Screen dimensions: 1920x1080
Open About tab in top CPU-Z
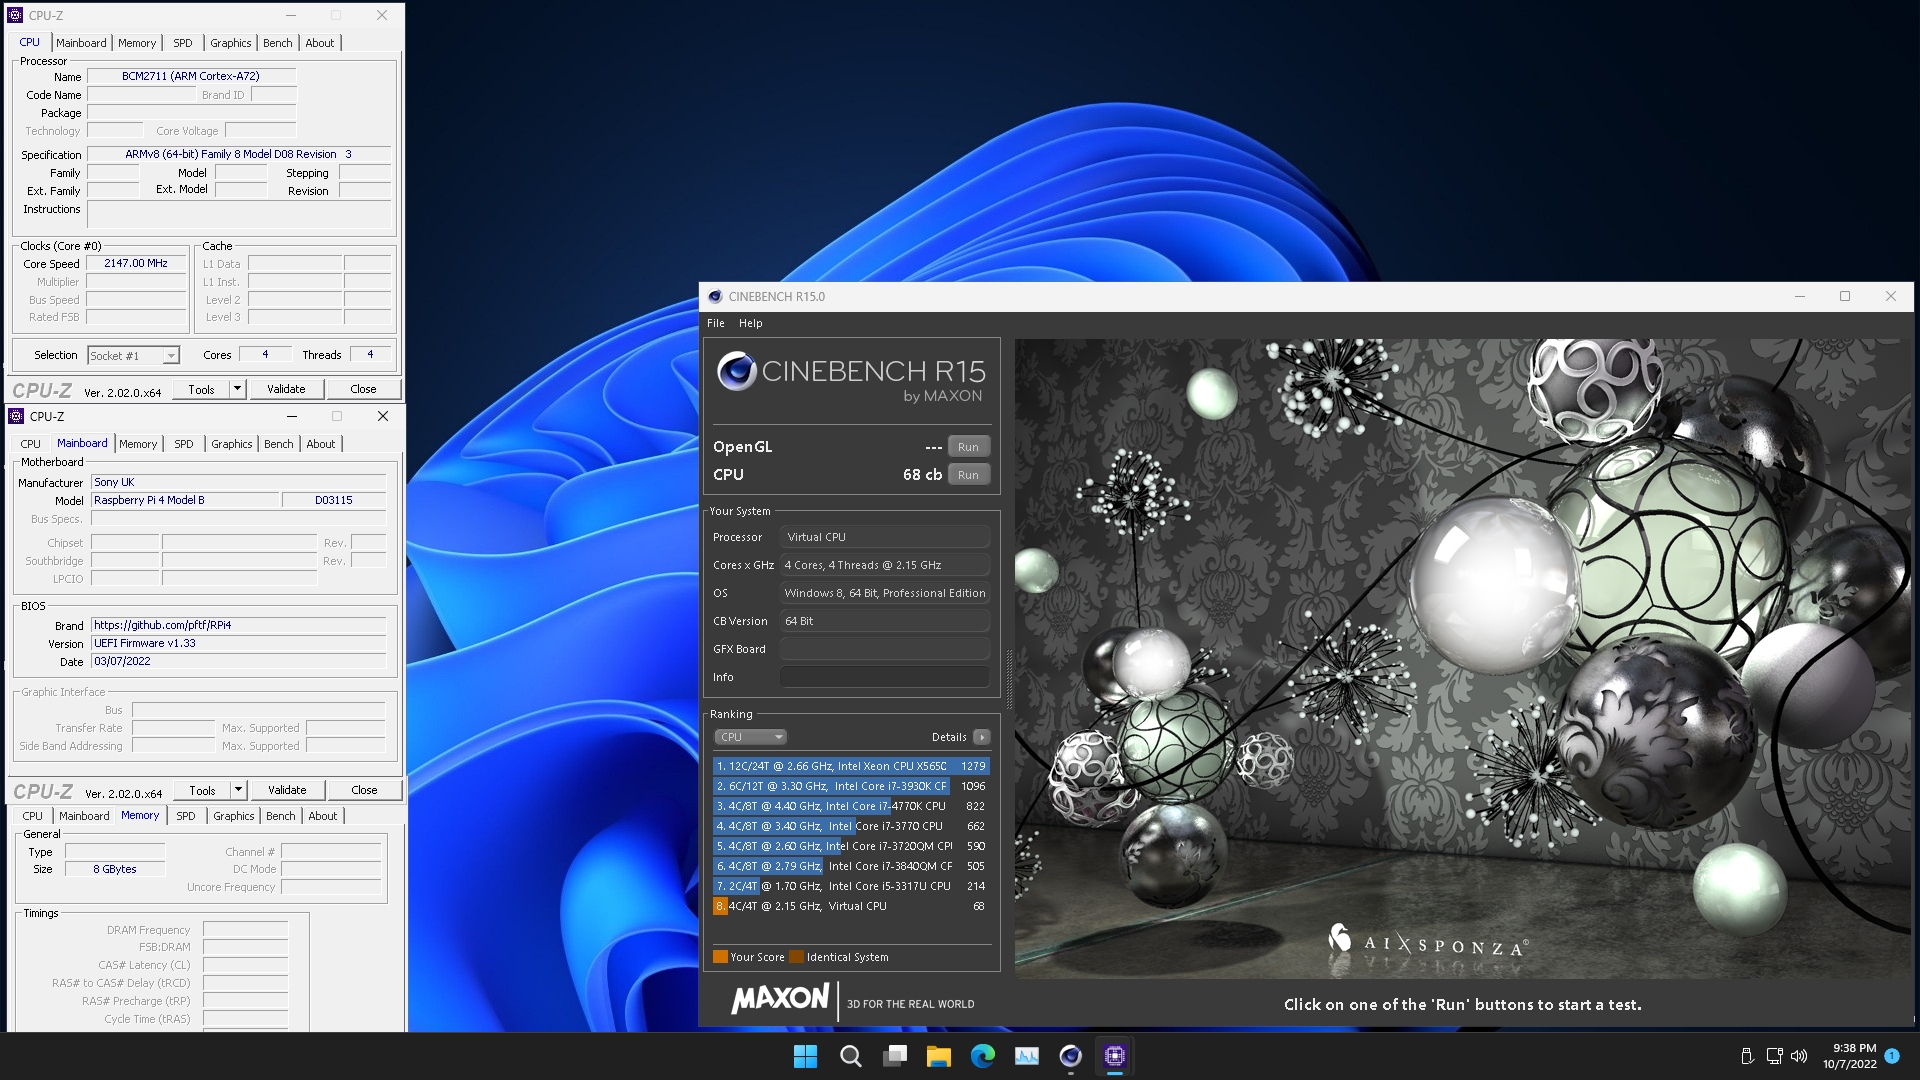click(320, 43)
